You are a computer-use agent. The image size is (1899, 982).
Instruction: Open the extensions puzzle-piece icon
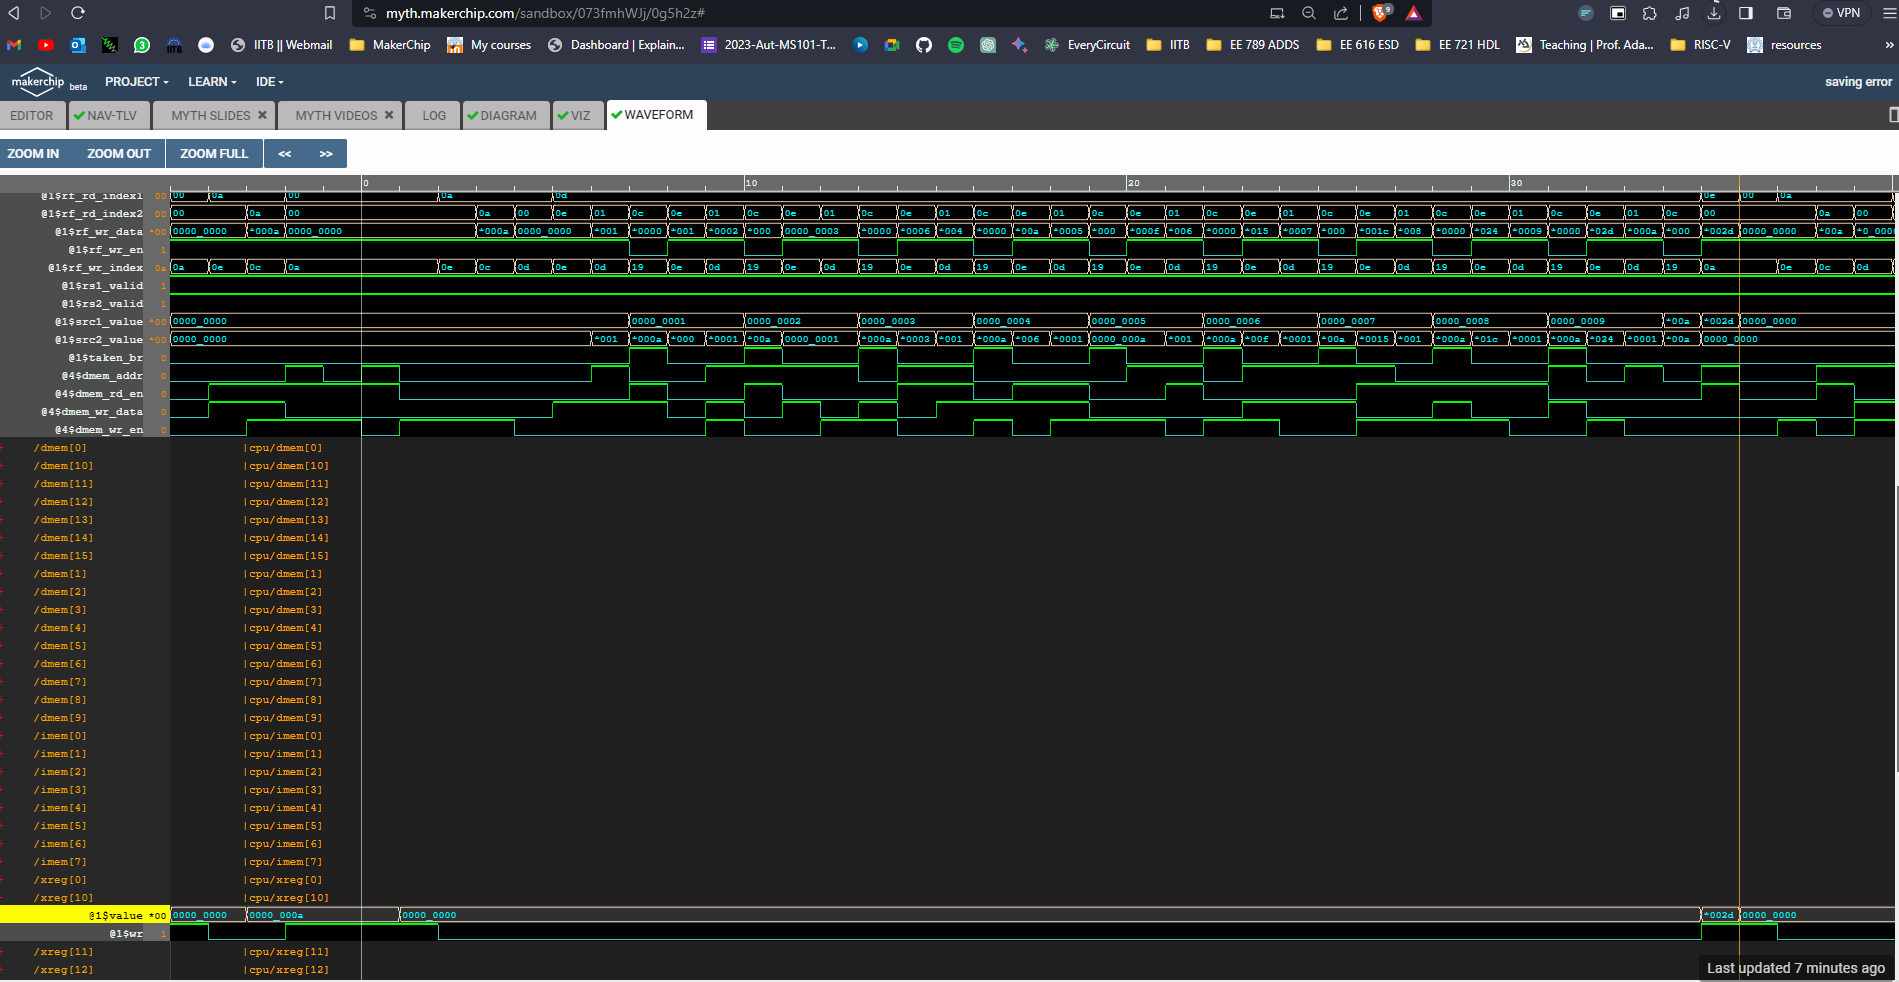[x=1650, y=13]
